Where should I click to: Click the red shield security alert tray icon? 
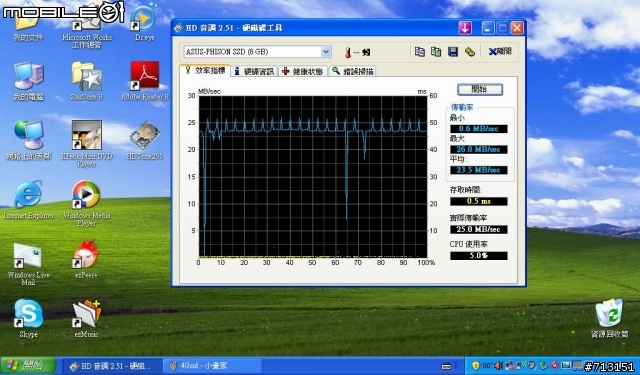coord(554,366)
